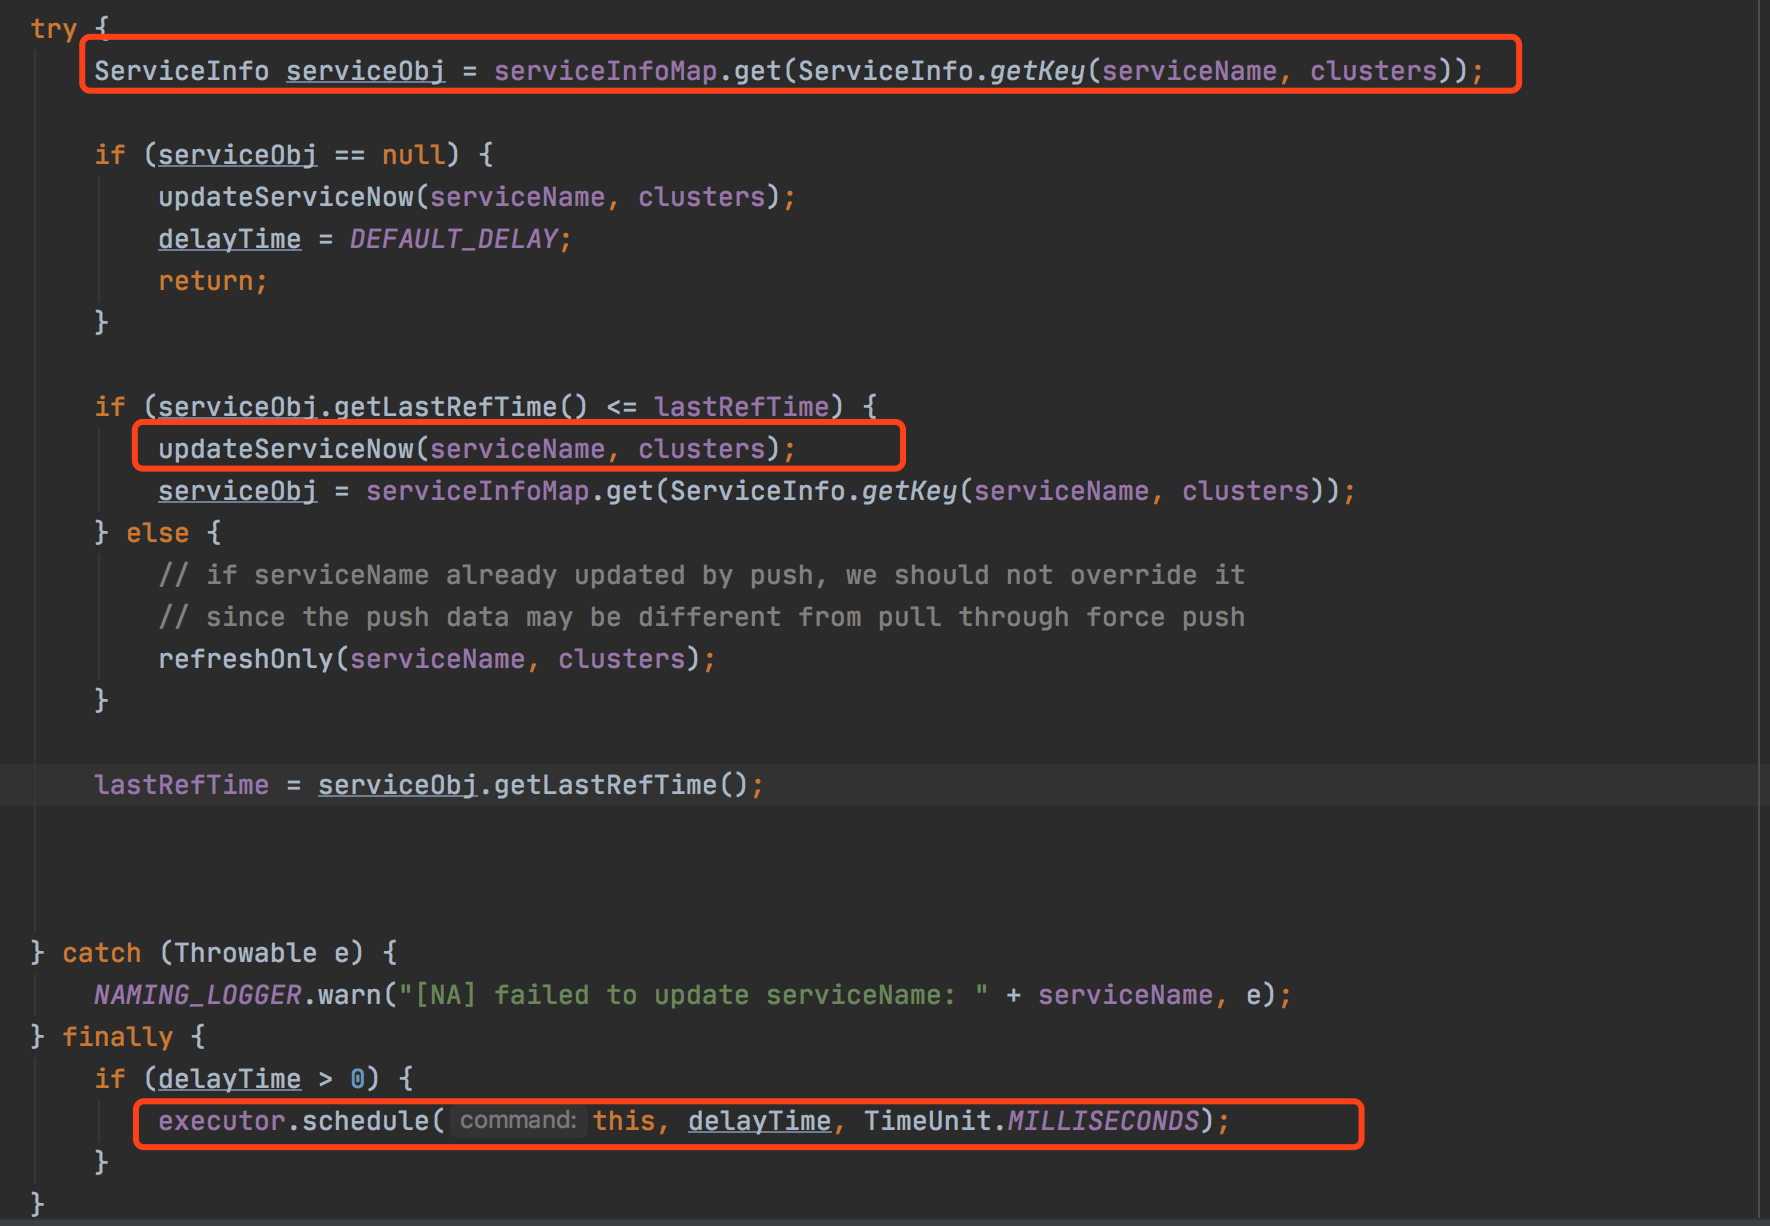Click the "Throwable" exception type
The height and width of the screenshot is (1226, 1770).
tap(245, 953)
